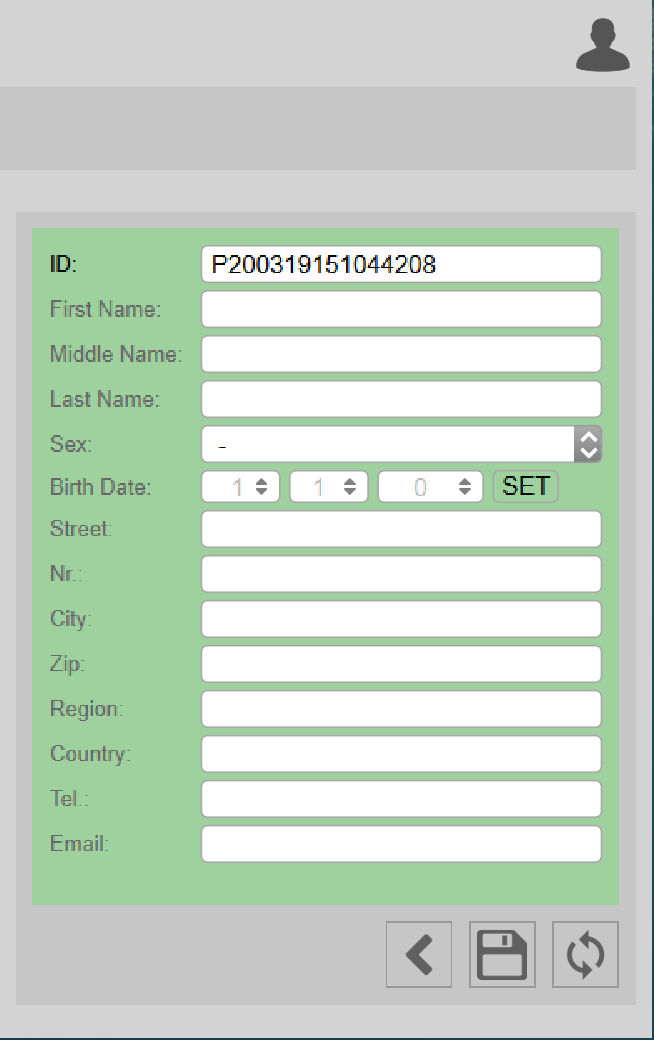Click into the Middle Name field
This screenshot has width=654, height=1040.
click(401, 354)
